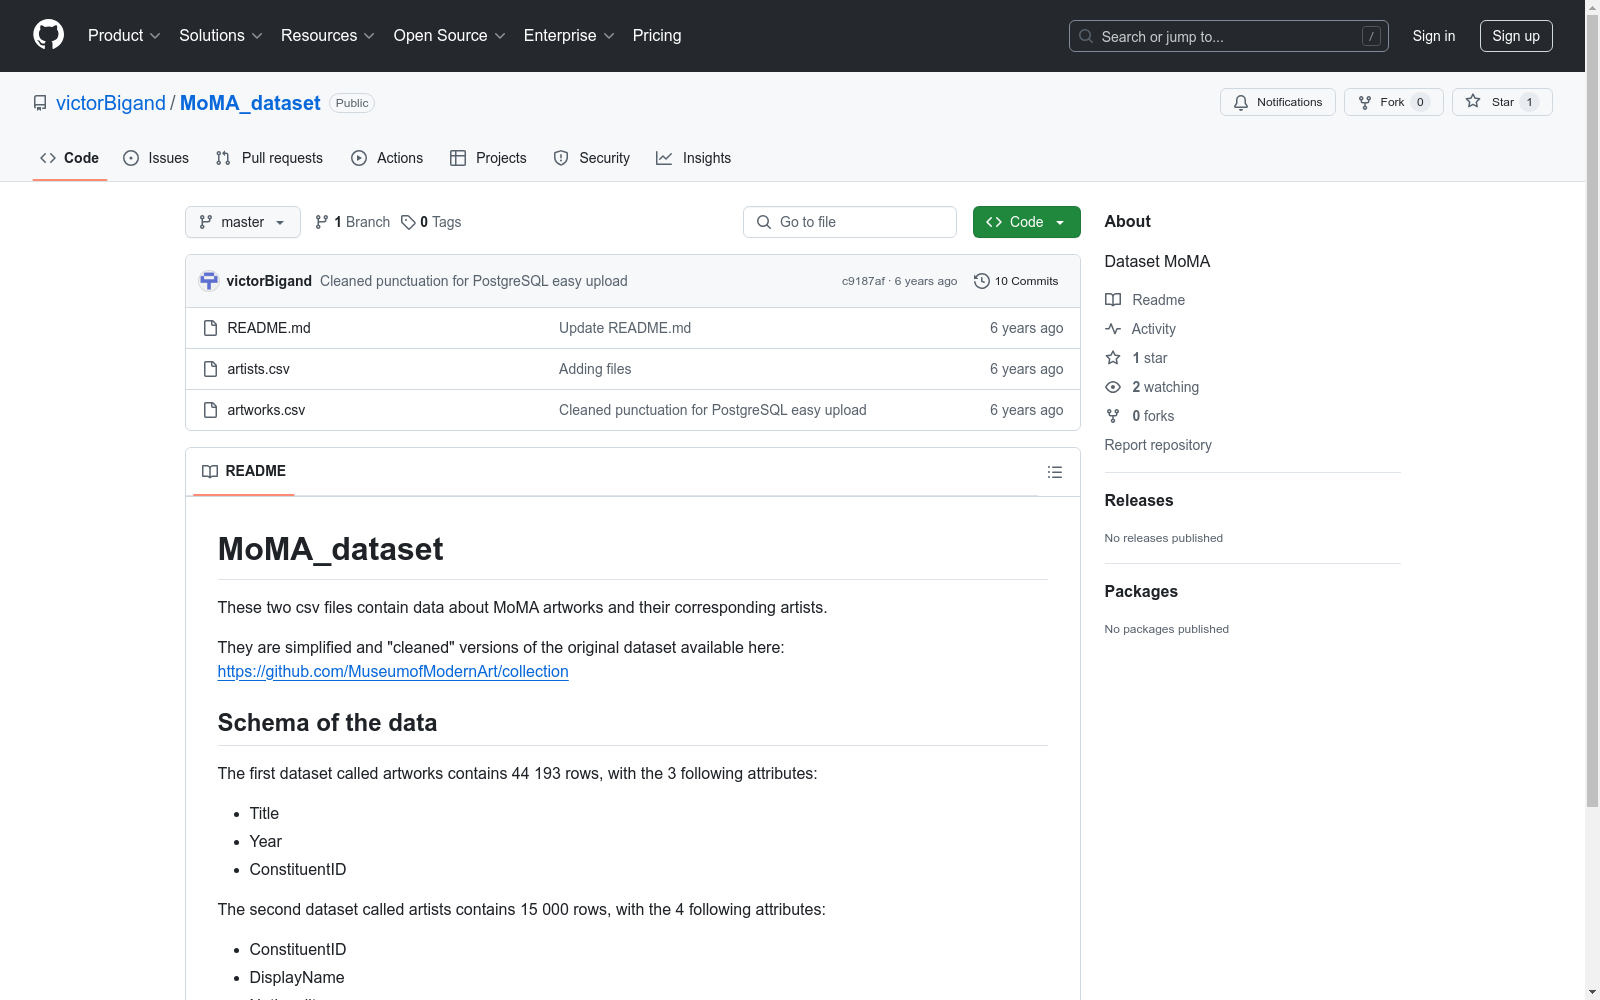Viewport: 1600px width, 1000px height.
Task: Click the star icon in the Star button
Action: (1473, 101)
